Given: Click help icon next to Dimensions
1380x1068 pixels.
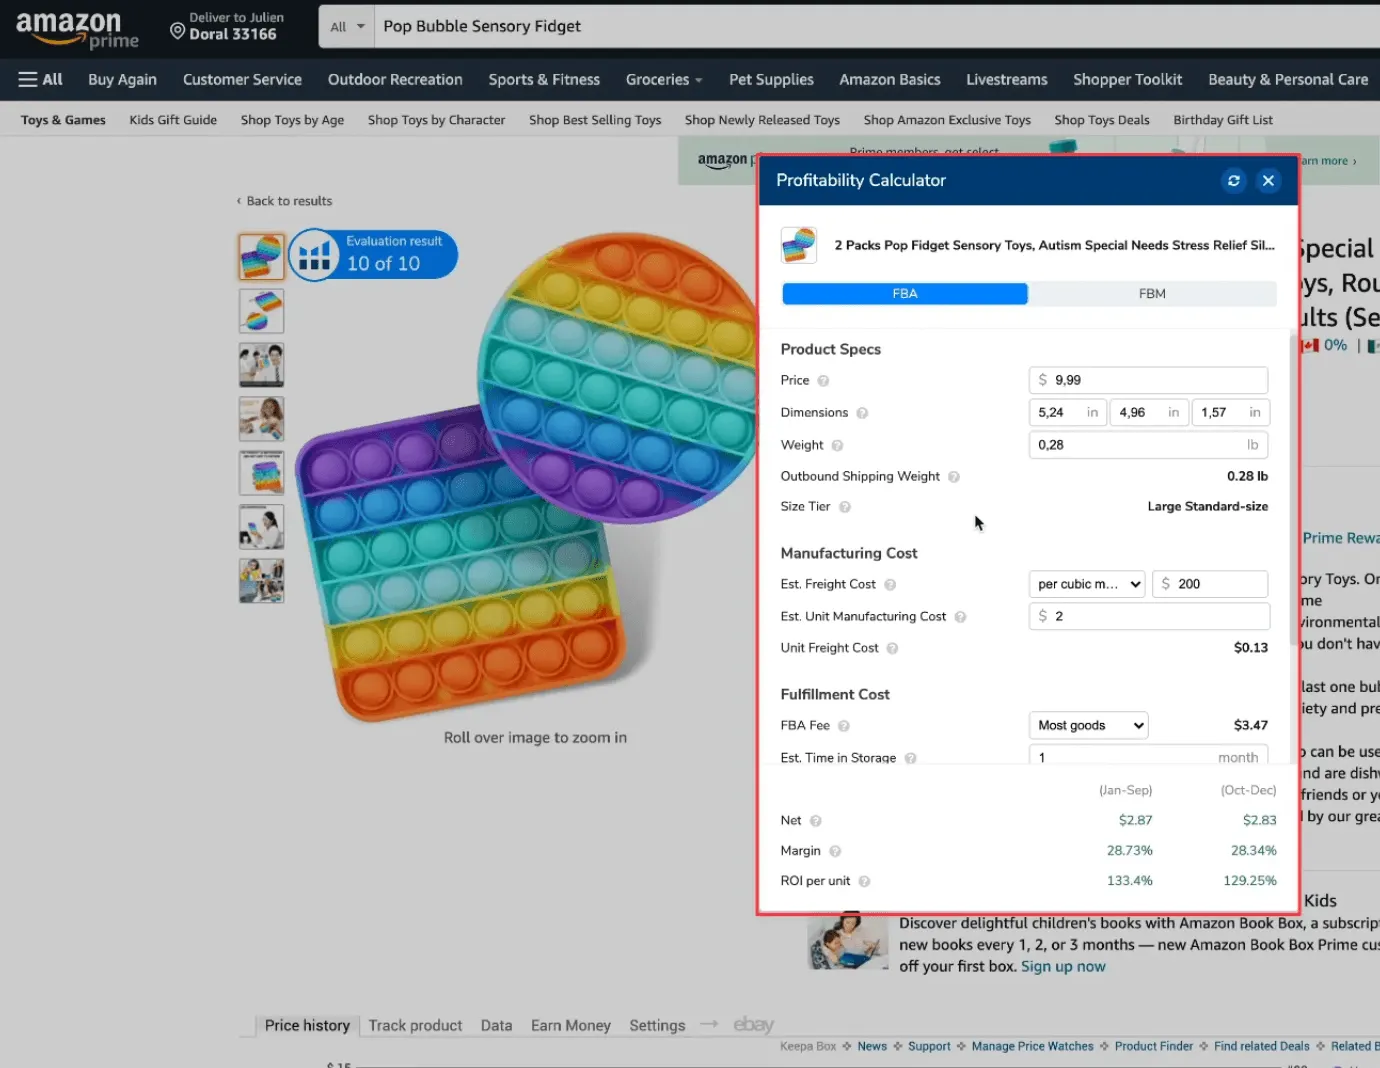Looking at the screenshot, I should click(x=862, y=413).
